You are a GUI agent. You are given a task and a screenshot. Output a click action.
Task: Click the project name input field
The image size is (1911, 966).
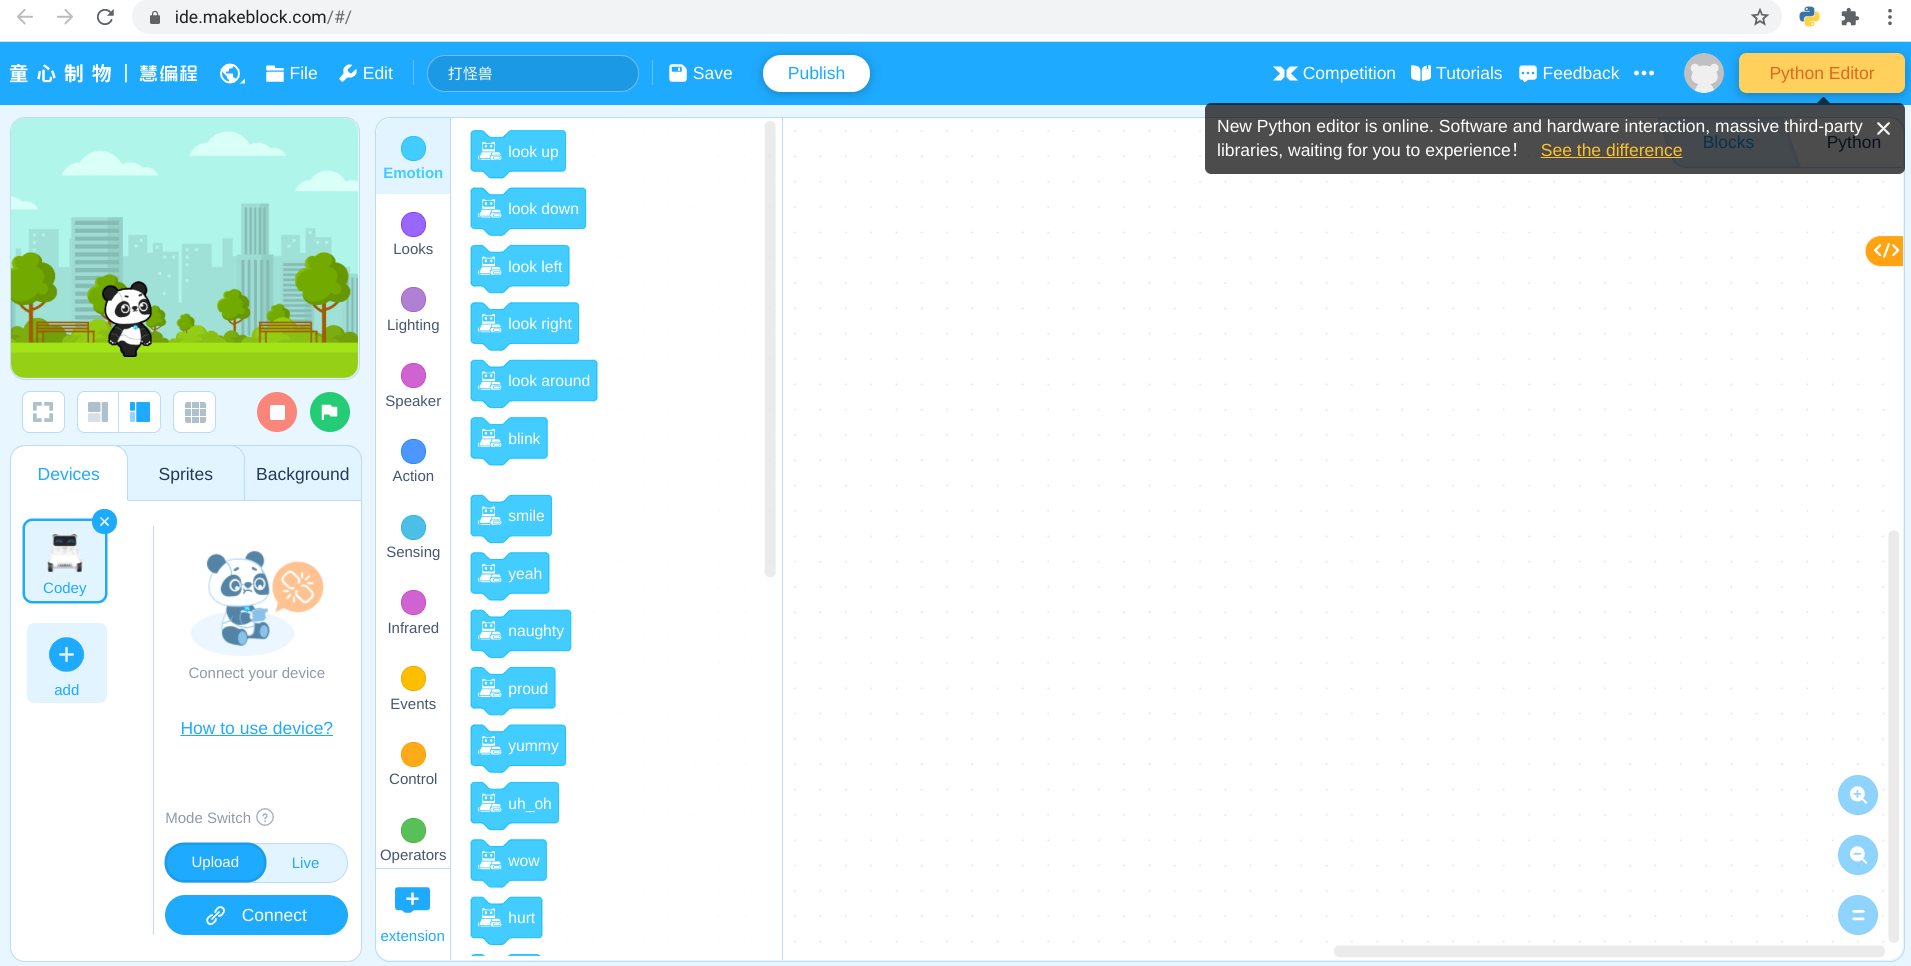coord(532,73)
